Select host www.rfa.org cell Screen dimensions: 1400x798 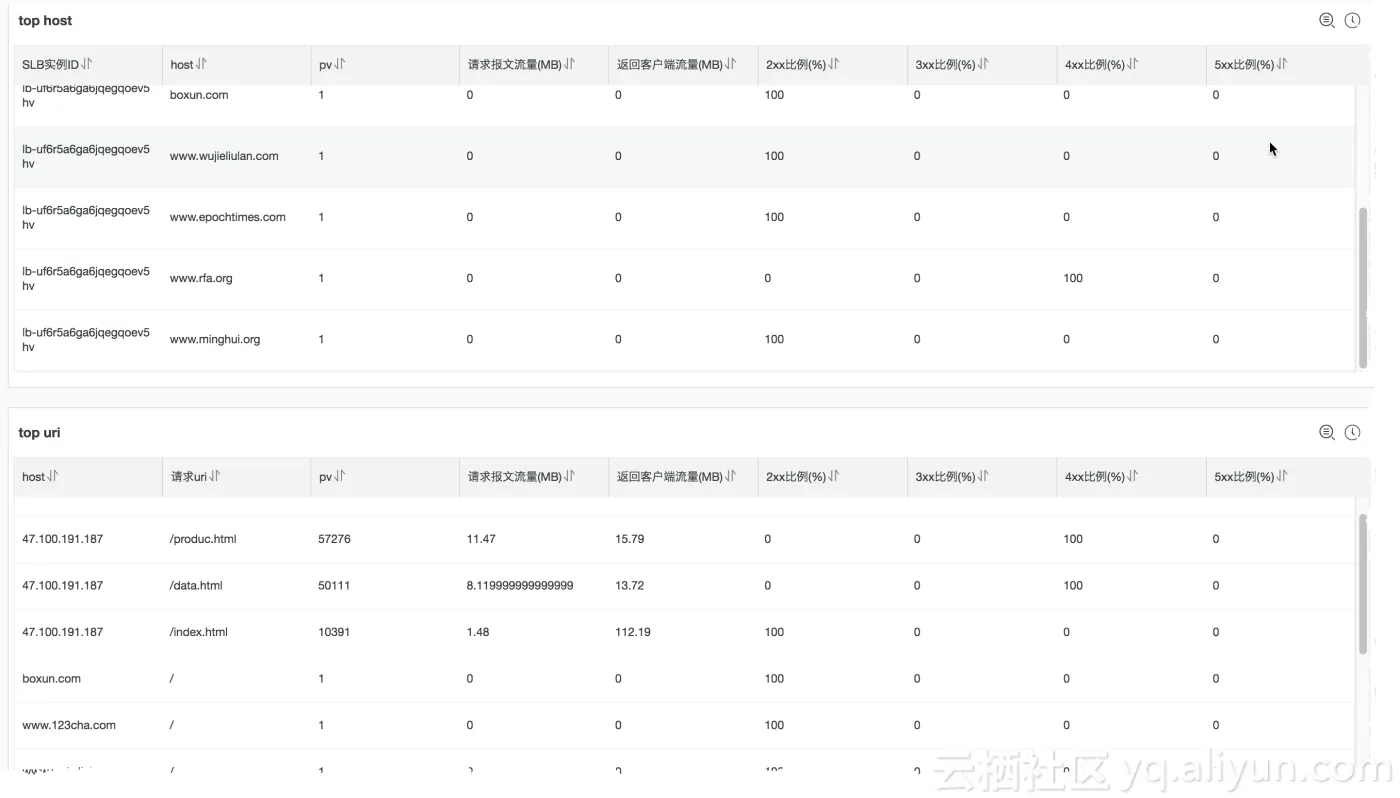[201, 278]
